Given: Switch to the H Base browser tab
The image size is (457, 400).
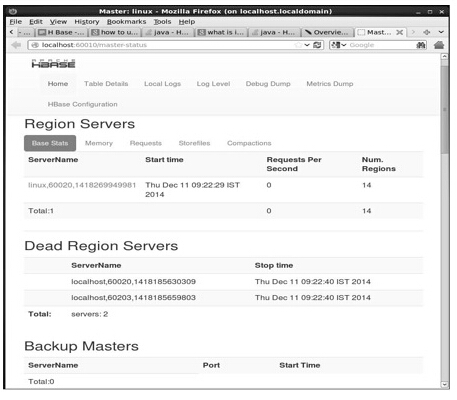Looking at the screenshot, I should click(61, 32).
